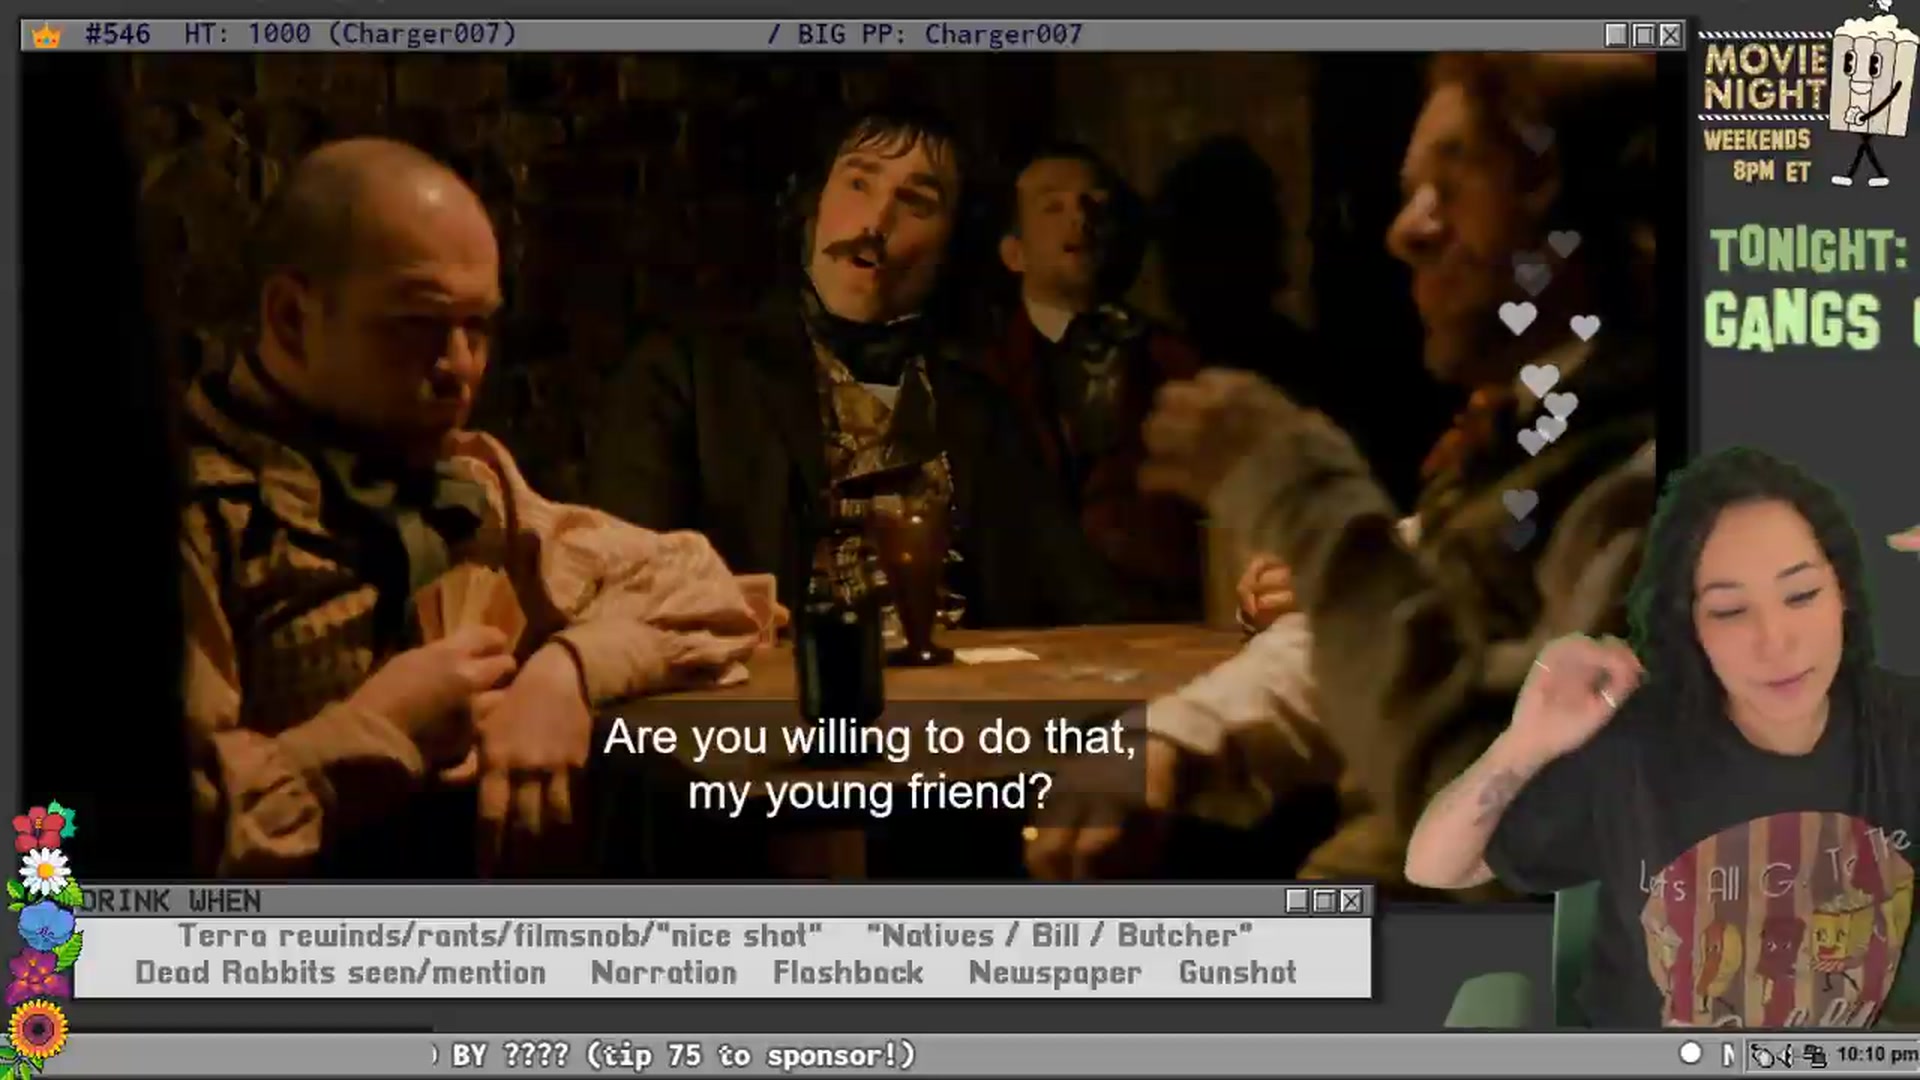Click the movie subtitle 'Are you willing to do that'
The image size is (1920, 1080).
[x=869, y=737]
